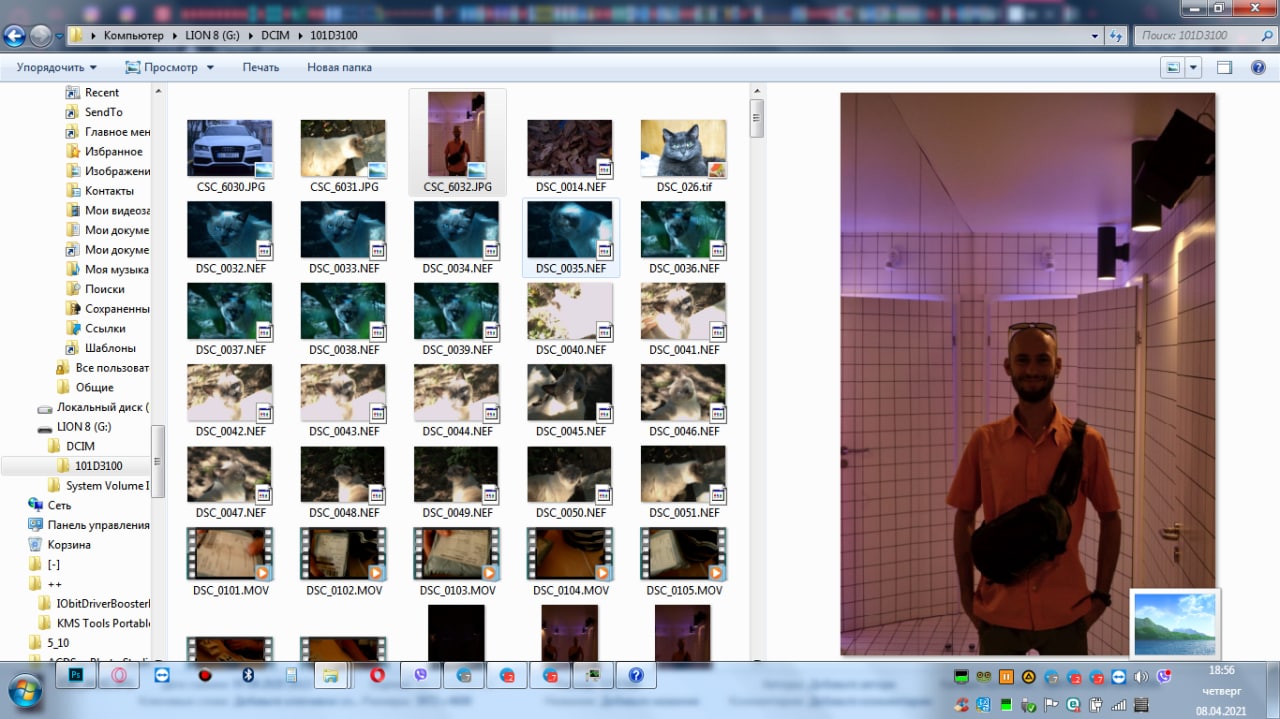This screenshot has height=719, width=1280.
Task: Select the DCIM folder in the tree
Action: [x=80, y=446]
